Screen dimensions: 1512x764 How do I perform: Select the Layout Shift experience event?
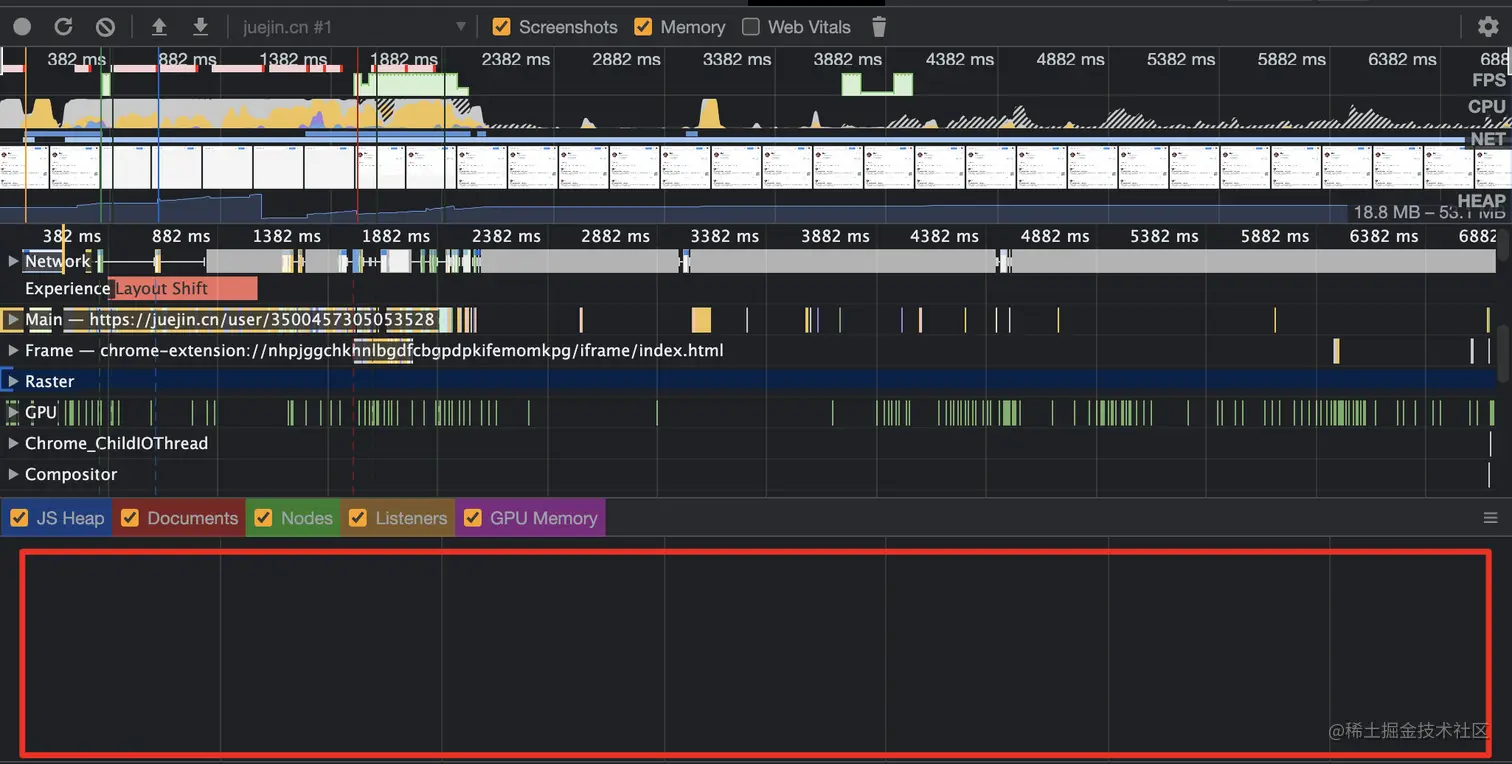click(x=183, y=289)
